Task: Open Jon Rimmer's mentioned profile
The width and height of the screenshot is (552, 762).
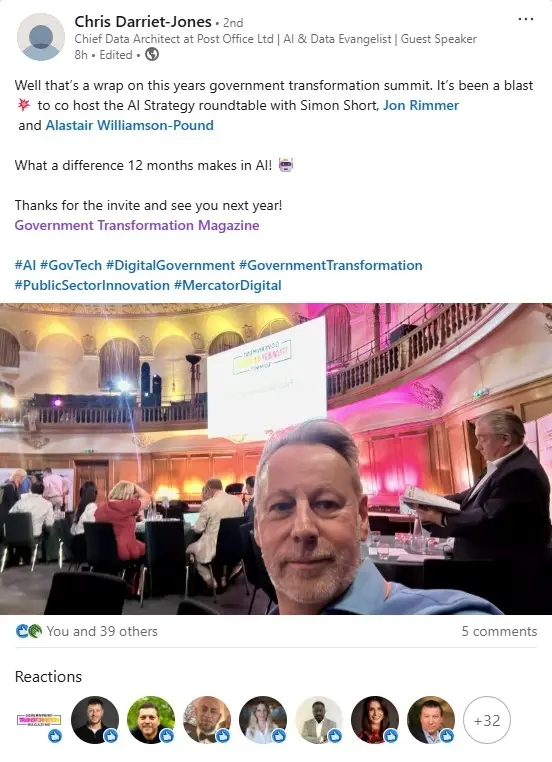Action: (421, 105)
